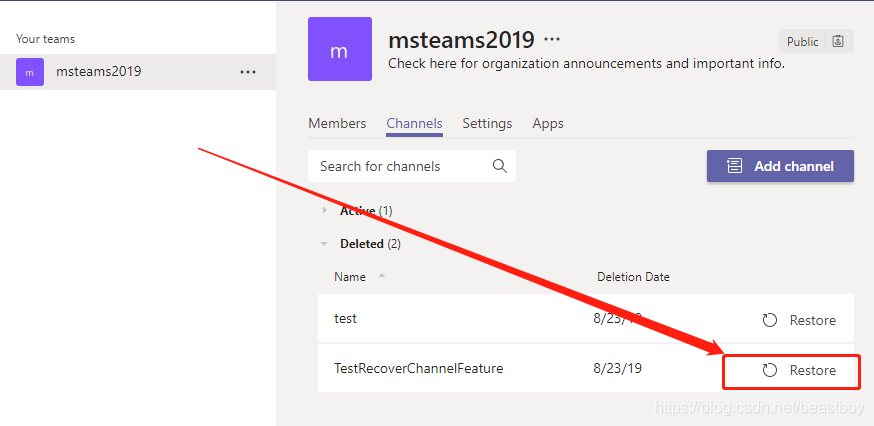Click the 8/23/19 date for TestRecoverChannelFeature
874x426 pixels.
click(617, 369)
